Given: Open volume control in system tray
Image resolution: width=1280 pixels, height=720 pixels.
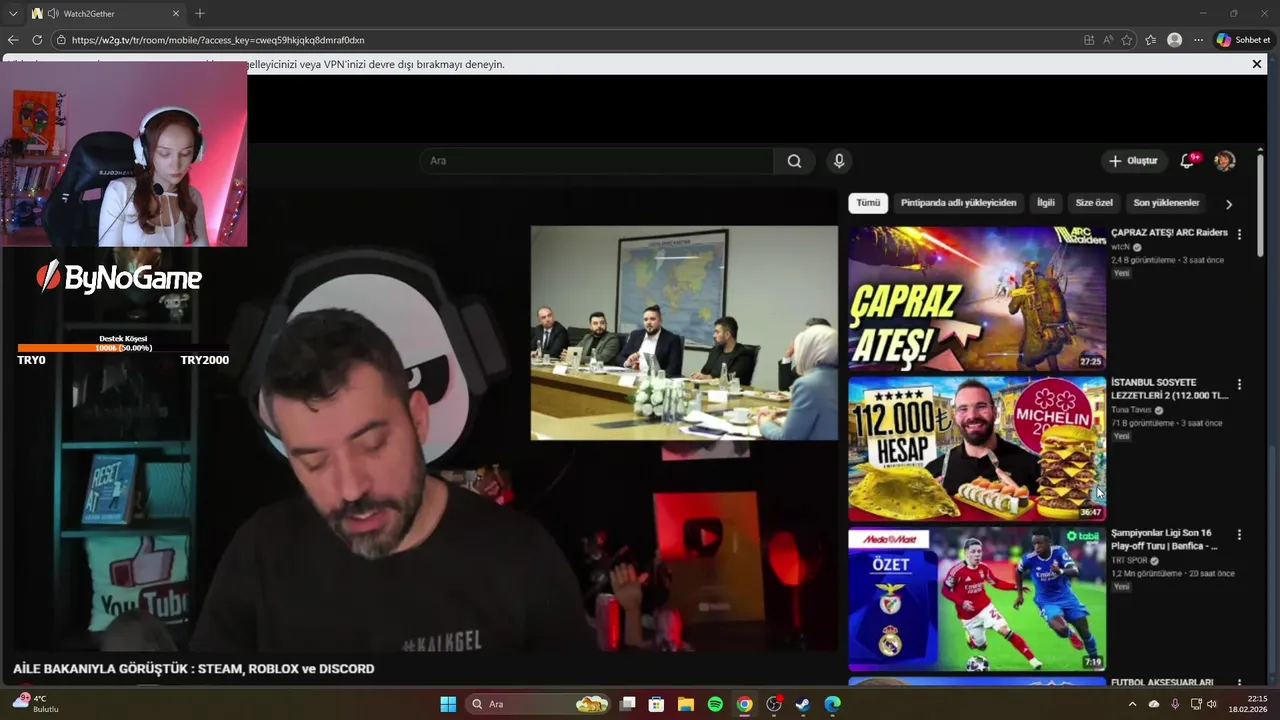Looking at the screenshot, I should (x=1212, y=704).
